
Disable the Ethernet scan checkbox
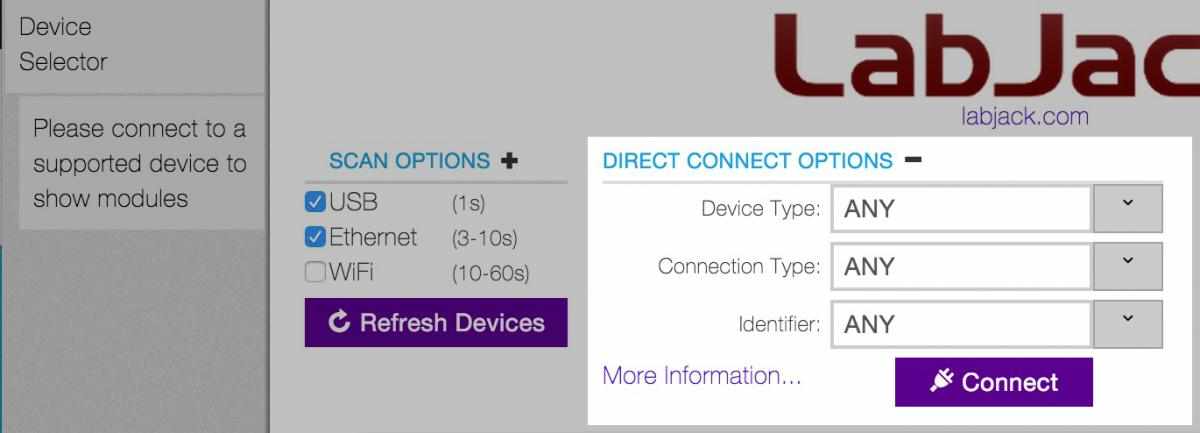point(315,238)
